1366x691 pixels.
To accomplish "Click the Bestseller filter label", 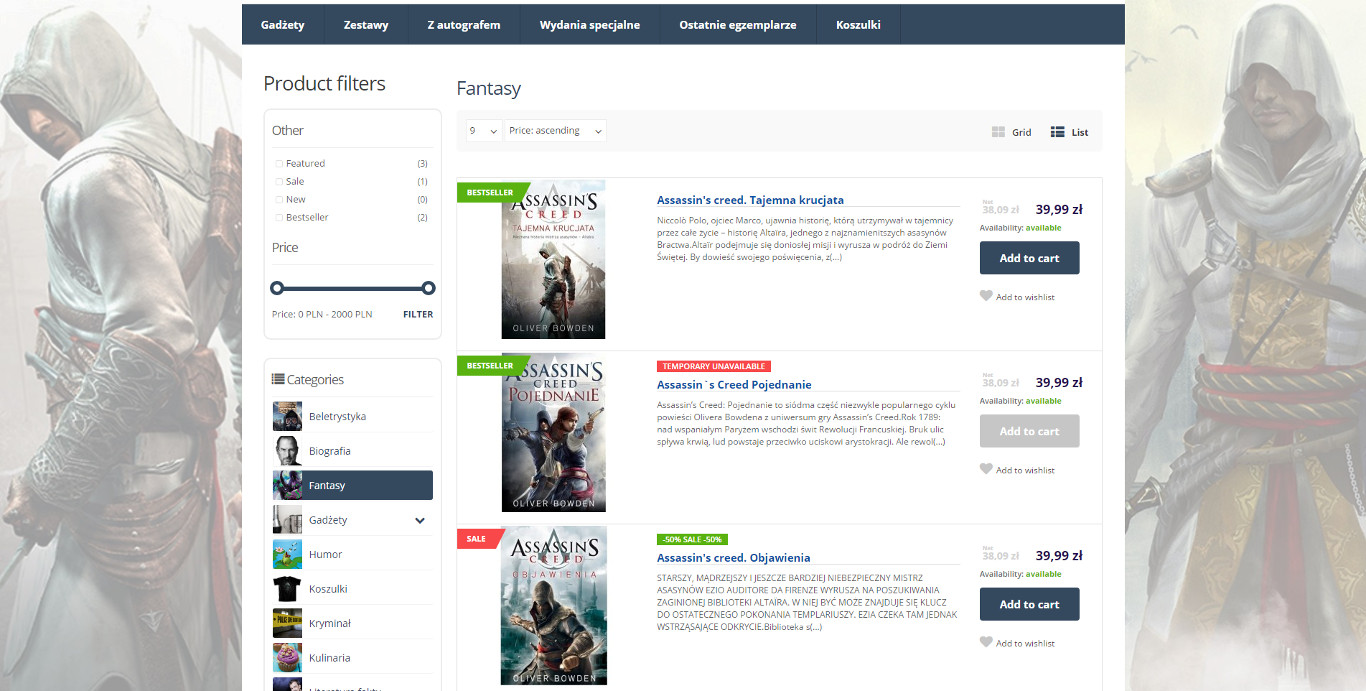I will coord(307,218).
